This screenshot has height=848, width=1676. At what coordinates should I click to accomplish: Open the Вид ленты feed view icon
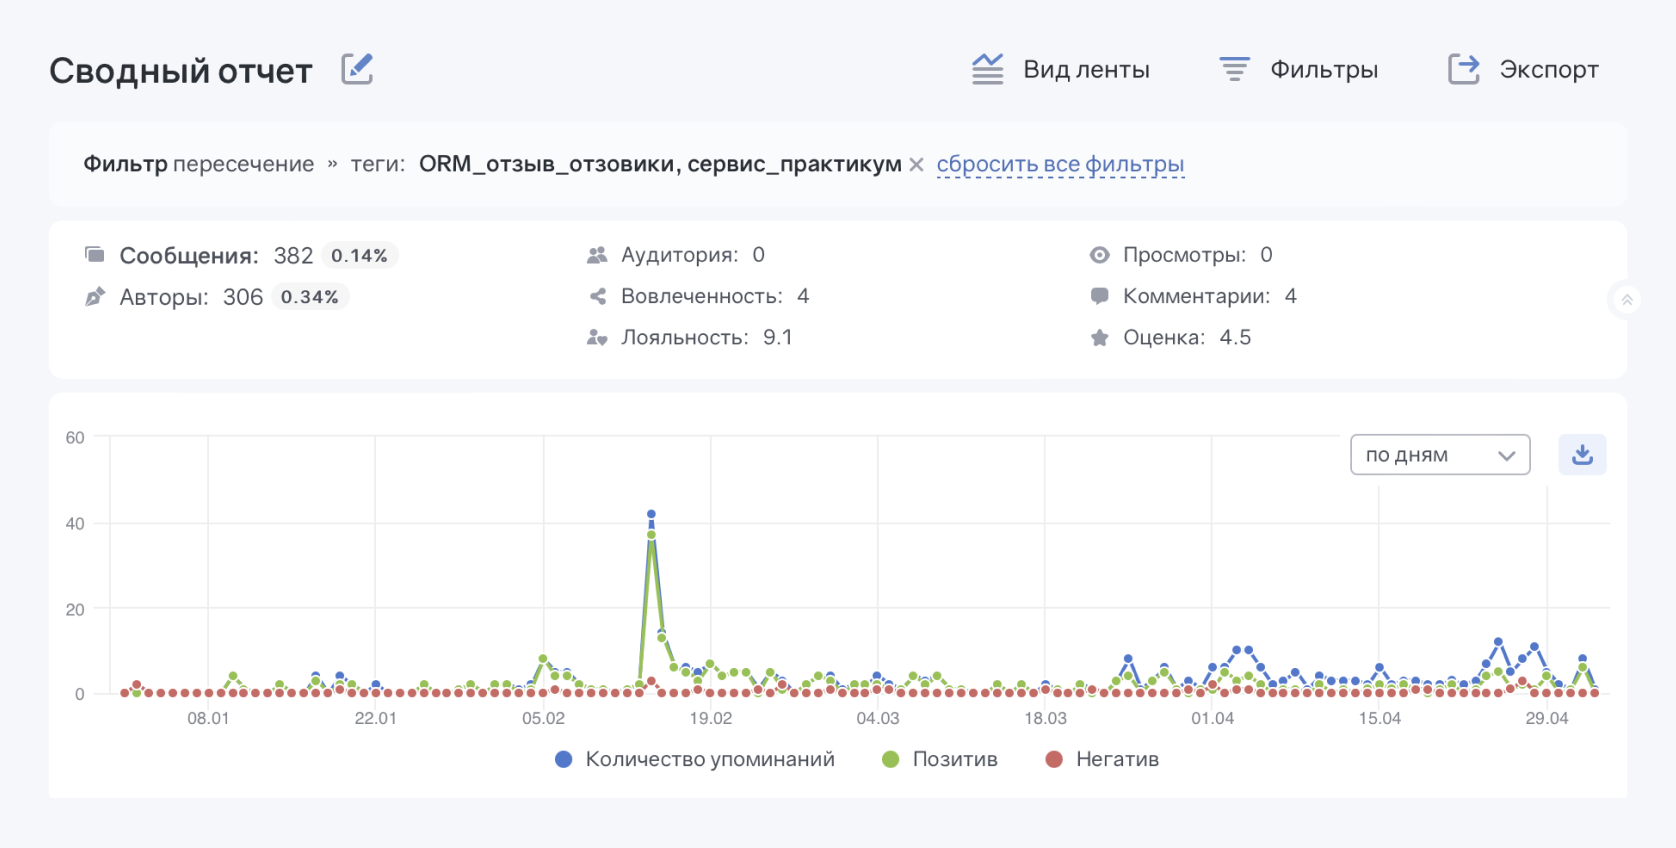pyautogui.click(x=987, y=69)
